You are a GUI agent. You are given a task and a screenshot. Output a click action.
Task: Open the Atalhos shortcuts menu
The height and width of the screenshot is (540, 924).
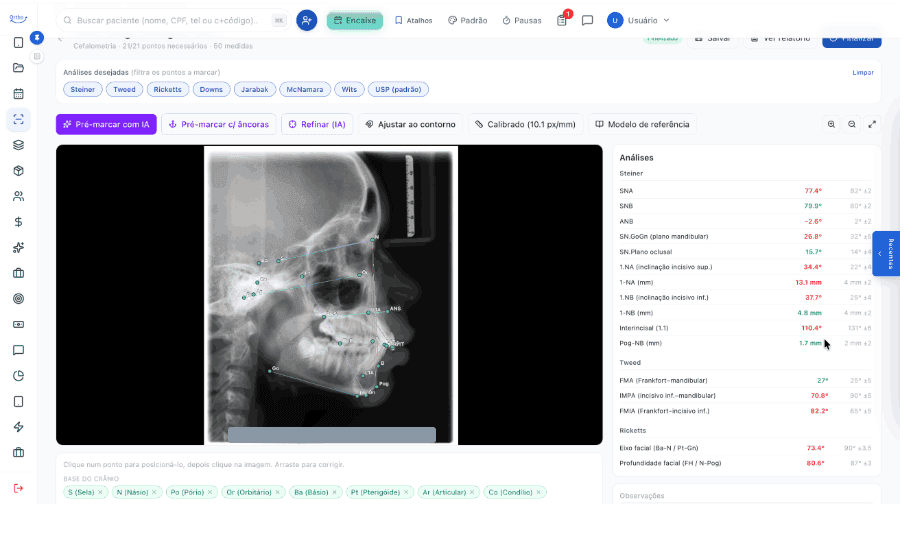pyautogui.click(x=414, y=20)
